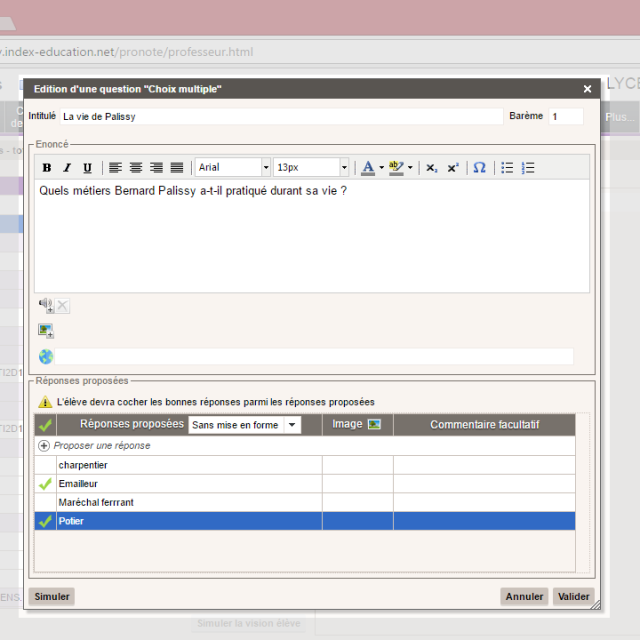Mark charpentier as a correct answer
This screenshot has width=640, height=640.
pyautogui.click(x=45, y=465)
